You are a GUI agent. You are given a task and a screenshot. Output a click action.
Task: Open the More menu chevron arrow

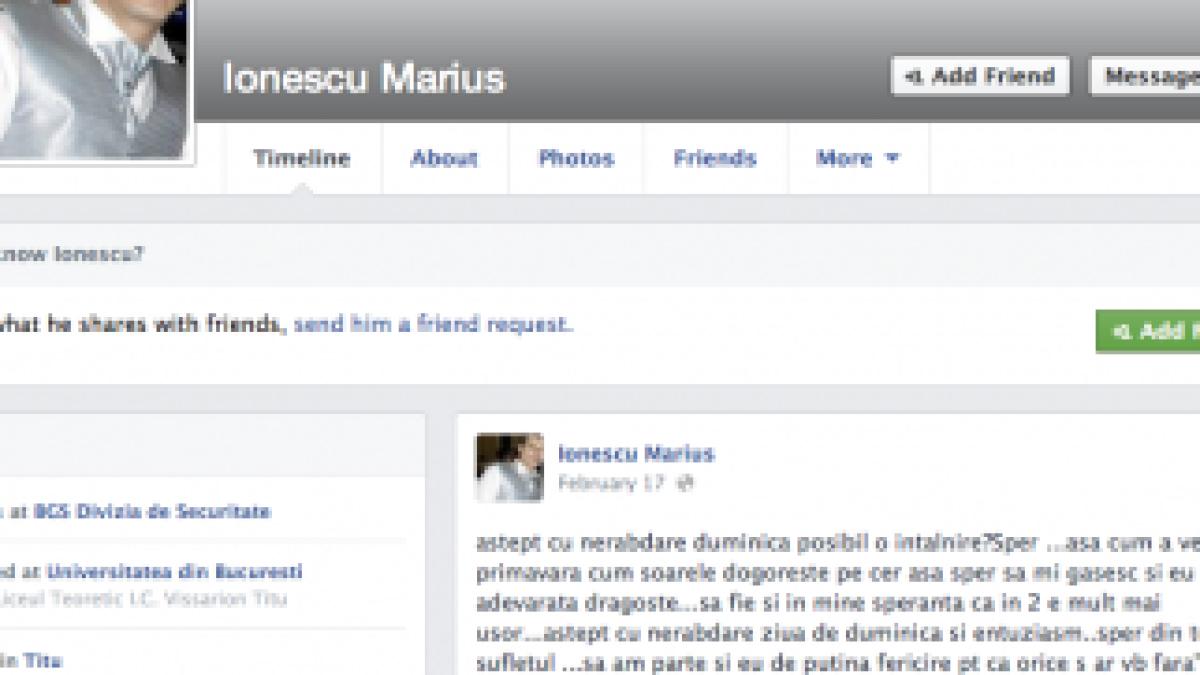click(x=892, y=158)
